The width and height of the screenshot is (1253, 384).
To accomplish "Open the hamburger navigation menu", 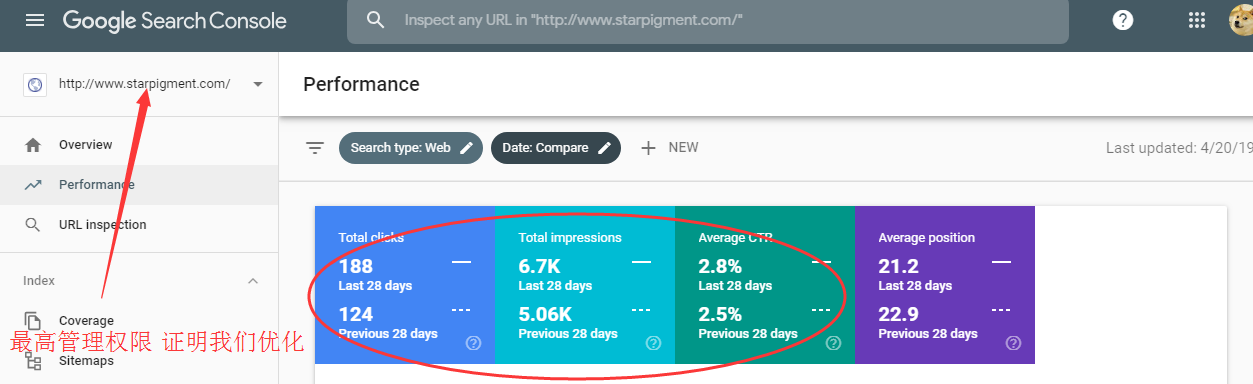I will [x=35, y=20].
